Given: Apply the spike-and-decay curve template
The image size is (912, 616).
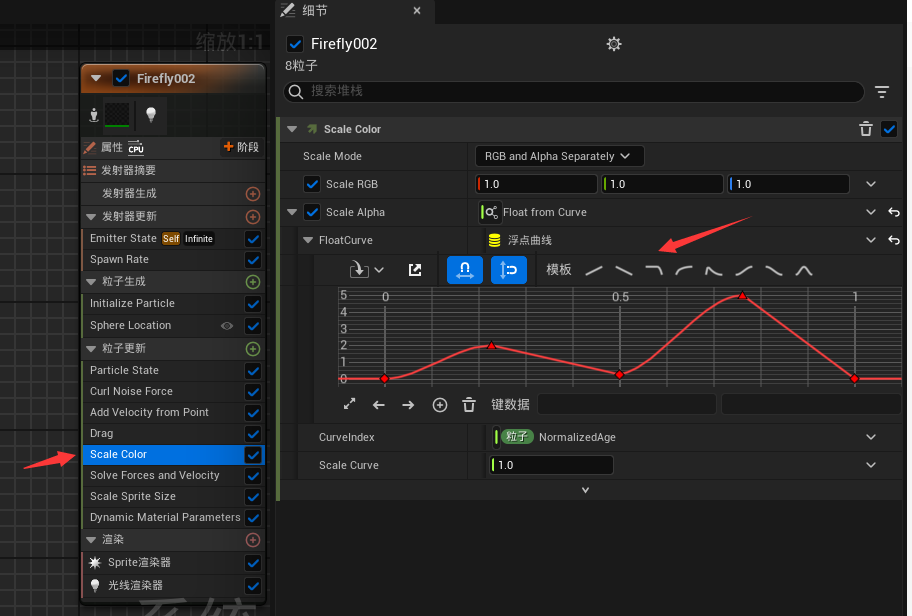Looking at the screenshot, I should pyautogui.click(x=714, y=270).
